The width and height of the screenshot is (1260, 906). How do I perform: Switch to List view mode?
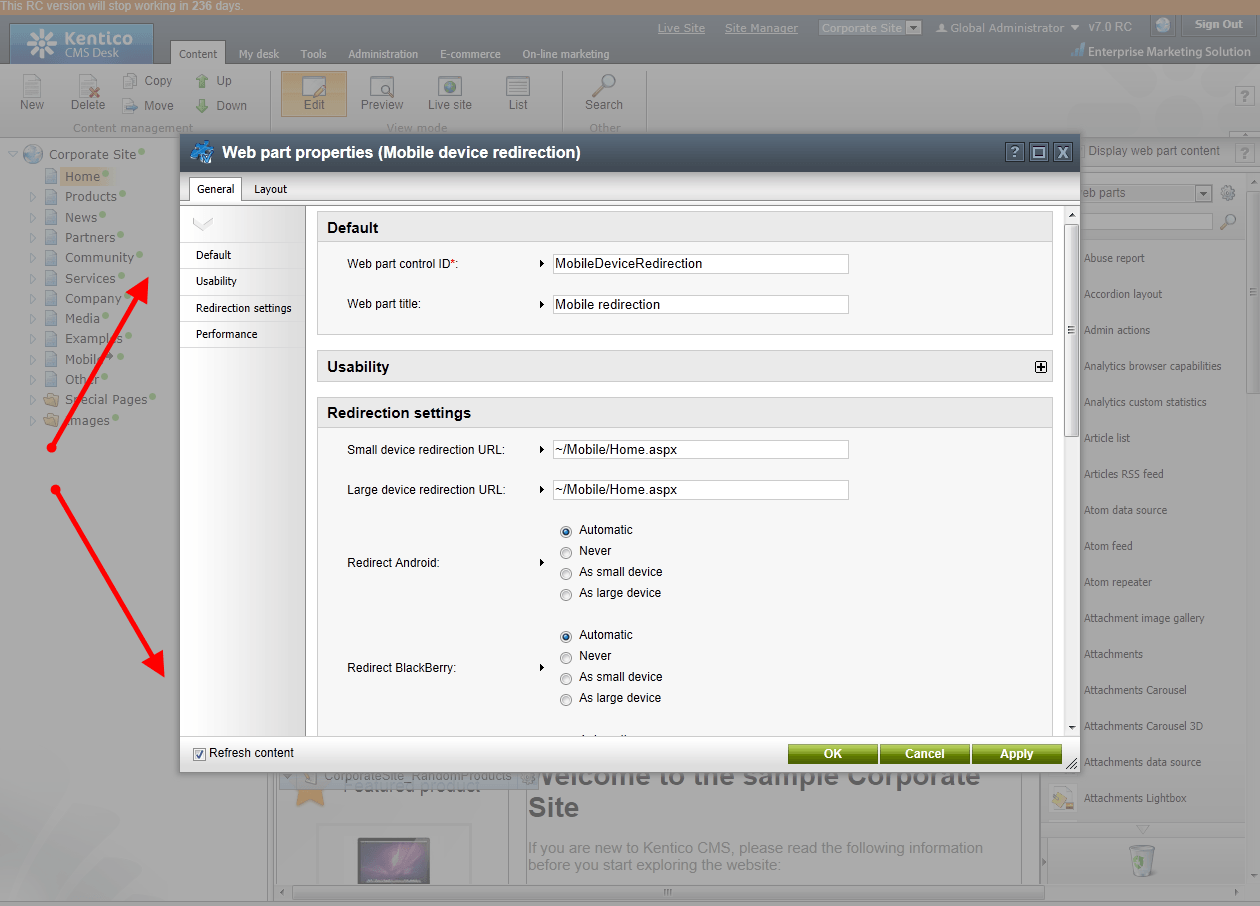(518, 93)
